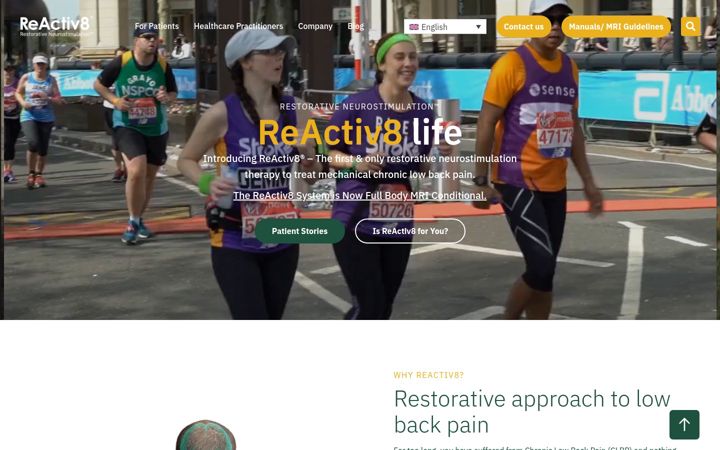Image resolution: width=720 pixels, height=450 pixels.
Task: Open the Healthcare Practitioners menu
Action: [x=238, y=26]
